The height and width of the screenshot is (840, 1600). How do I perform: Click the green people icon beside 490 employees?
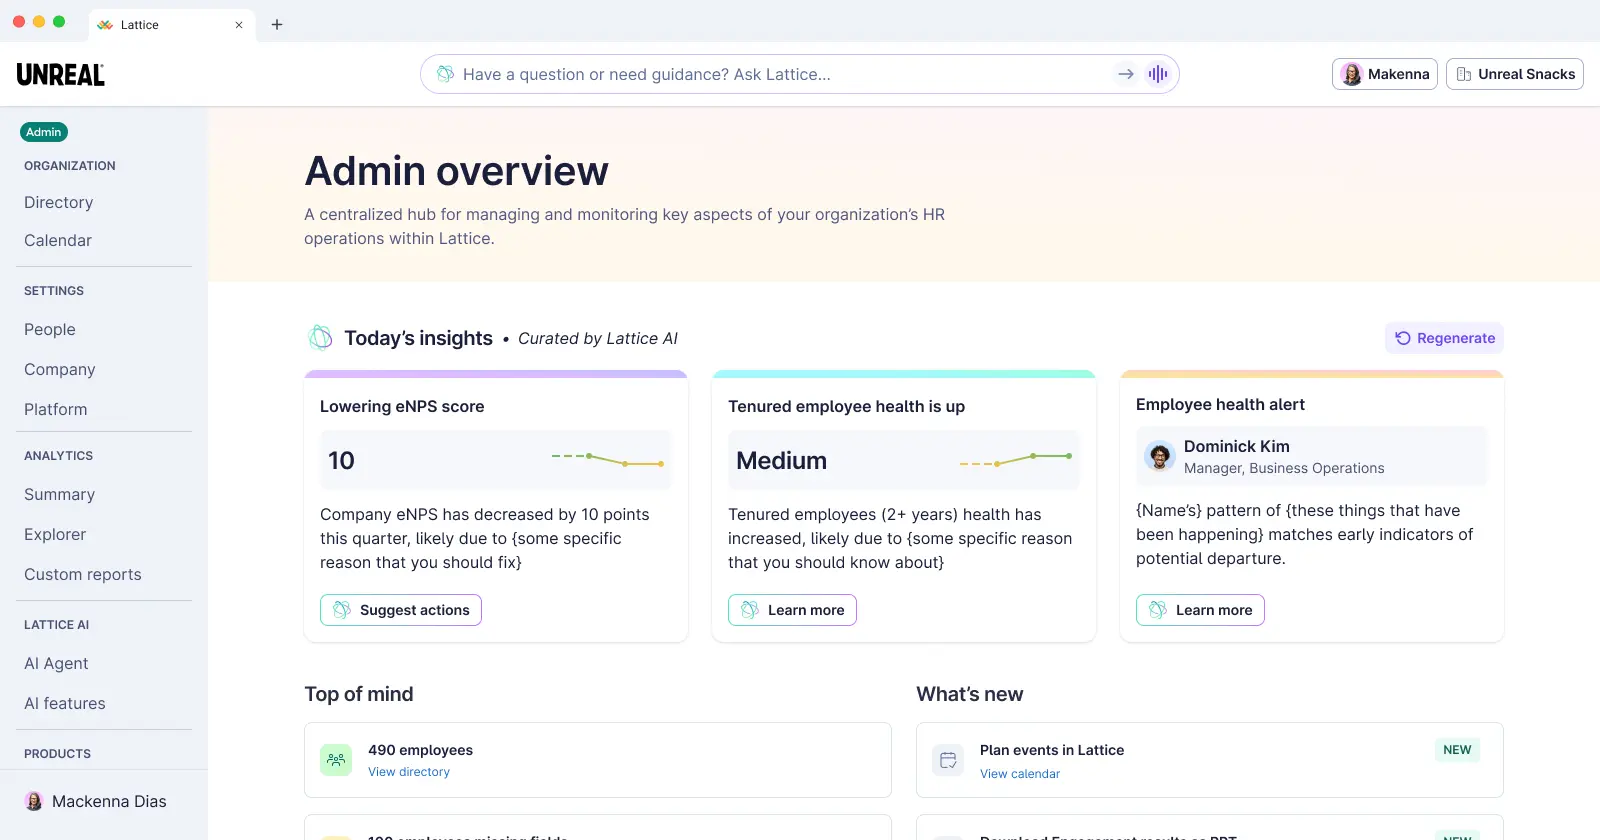[336, 760]
